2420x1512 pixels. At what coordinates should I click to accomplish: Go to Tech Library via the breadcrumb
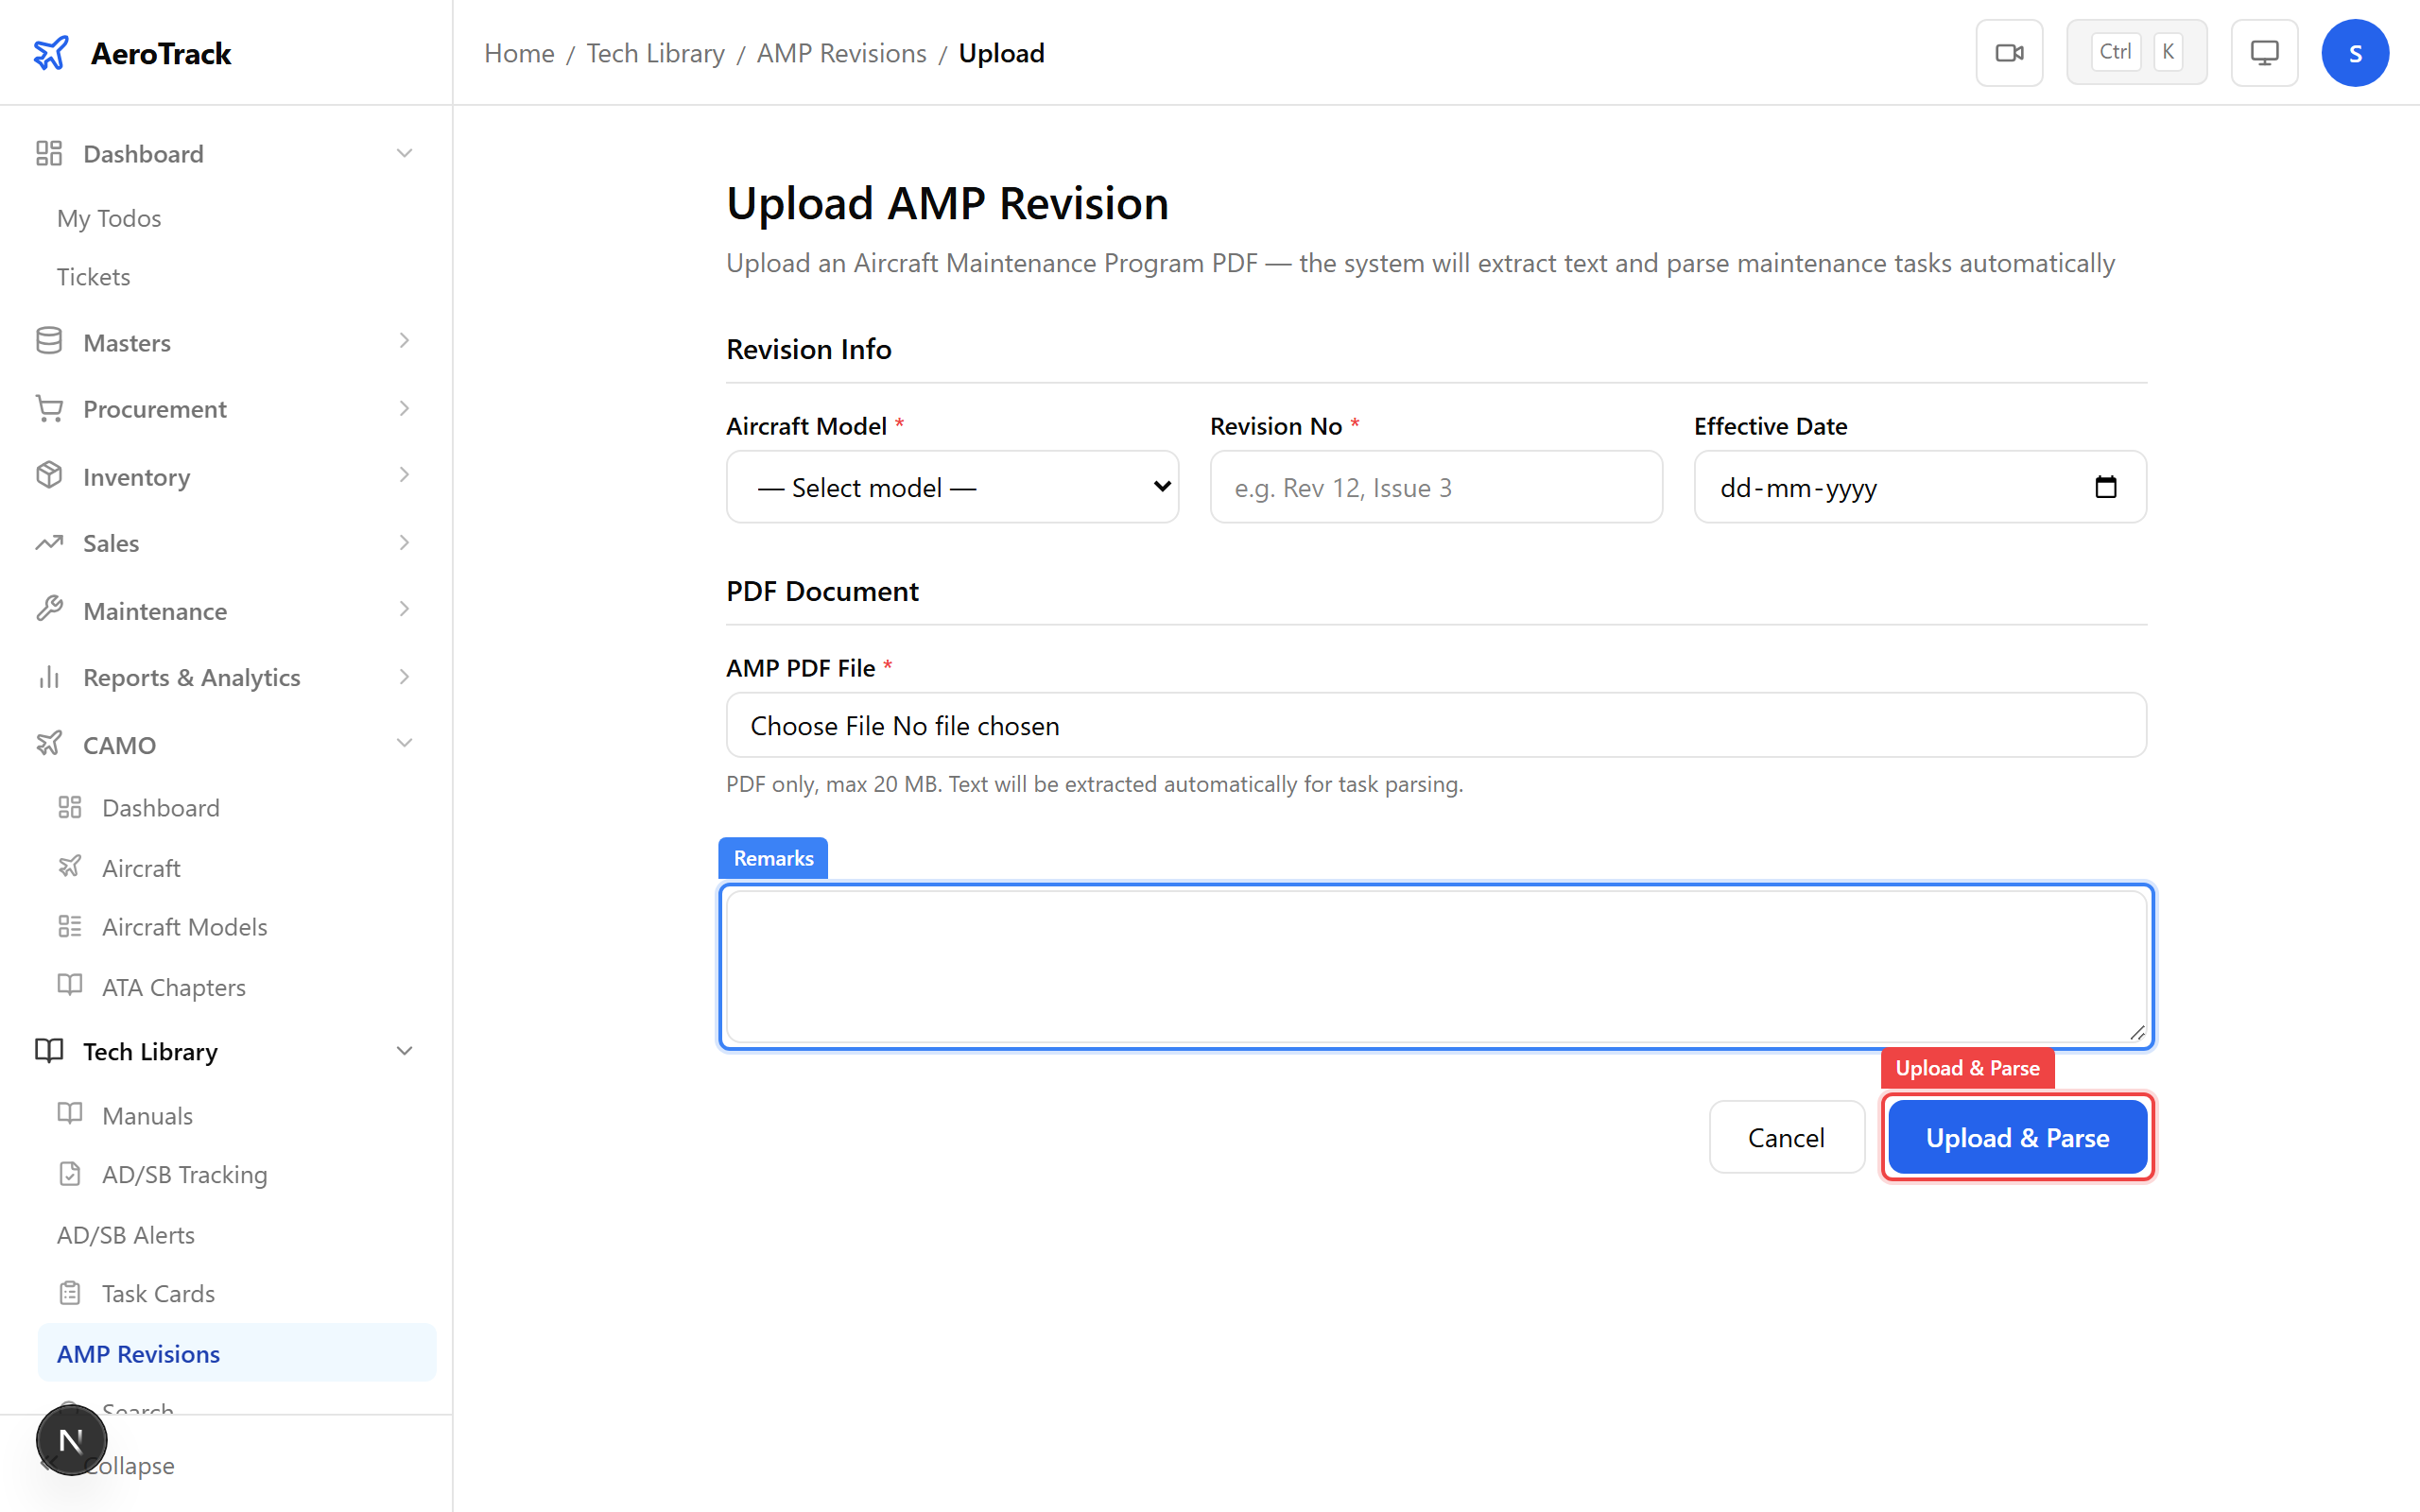tap(655, 52)
